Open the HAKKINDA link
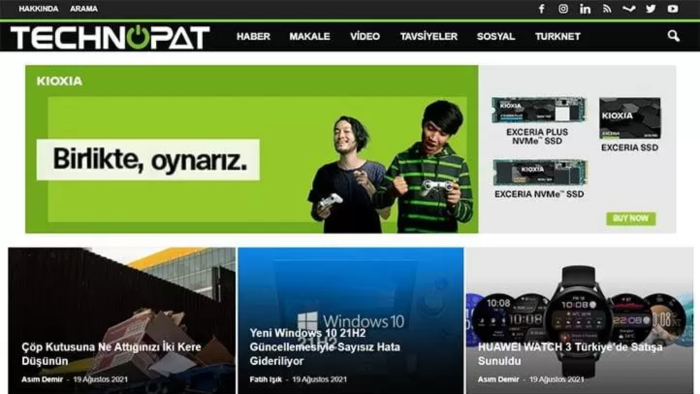700x394 pixels. tap(38, 9)
